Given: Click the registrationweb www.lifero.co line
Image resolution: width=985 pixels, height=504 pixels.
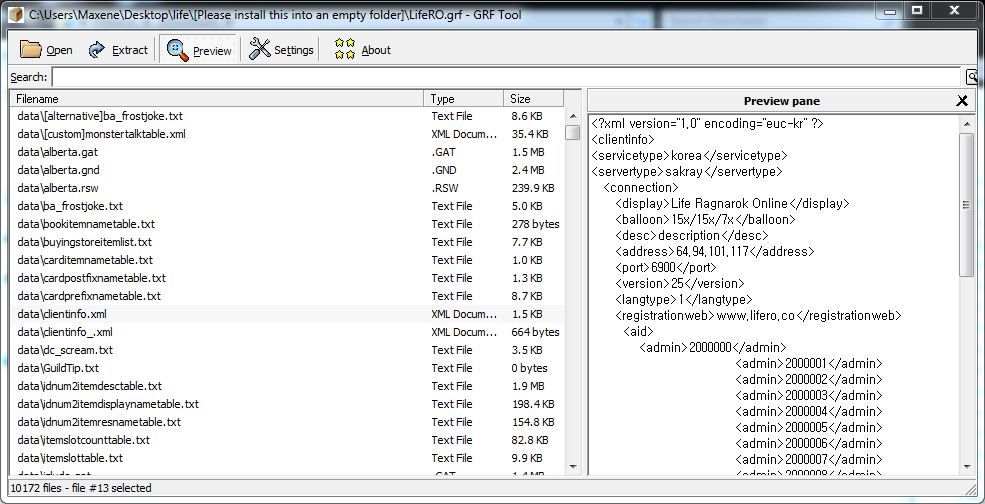Looking at the screenshot, I should coord(758,315).
